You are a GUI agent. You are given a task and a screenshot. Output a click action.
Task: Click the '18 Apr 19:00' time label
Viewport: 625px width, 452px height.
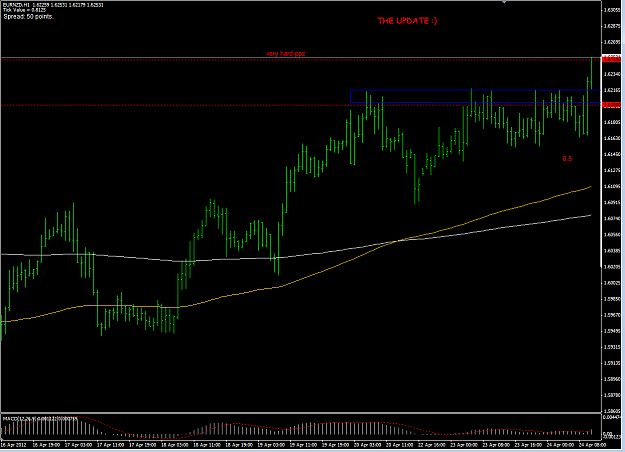[x=239, y=445]
